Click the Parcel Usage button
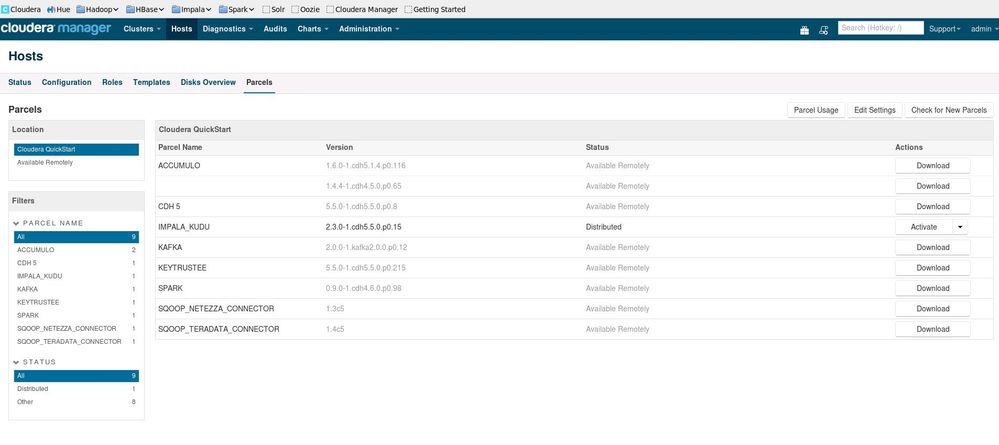999x445 pixels. coord(816,110)
